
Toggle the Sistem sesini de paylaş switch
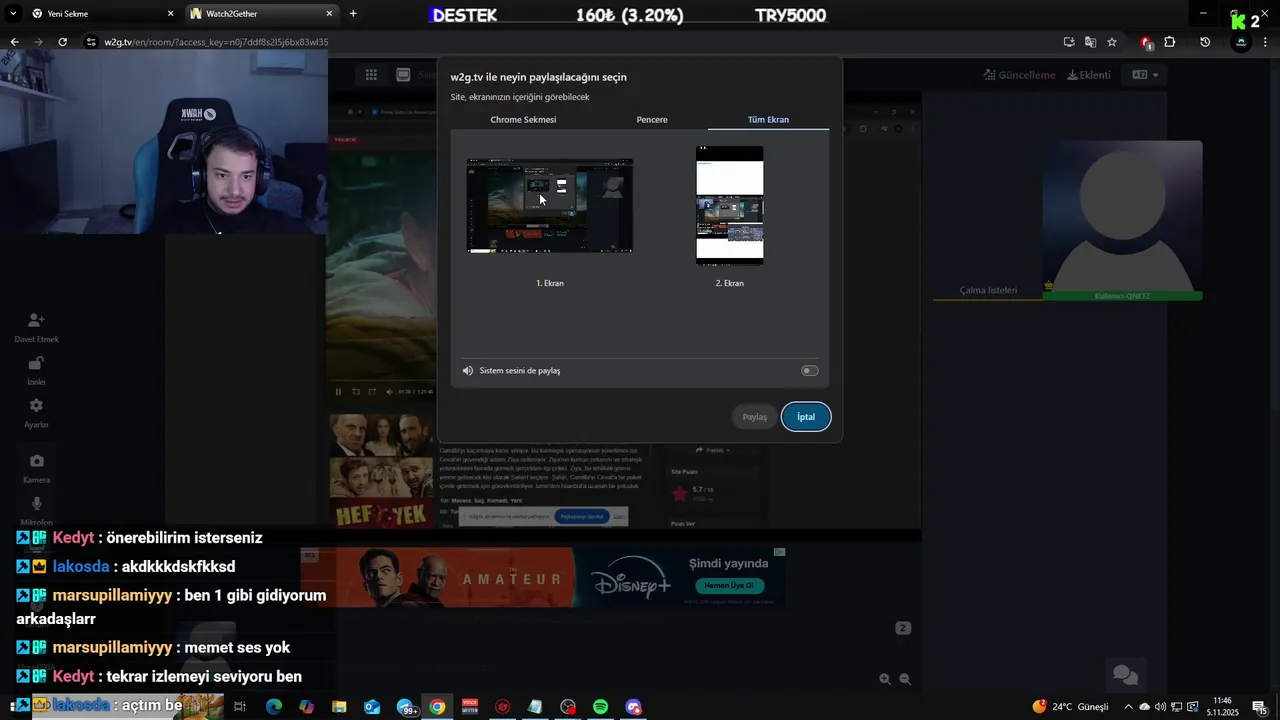[x=809, y=371]
